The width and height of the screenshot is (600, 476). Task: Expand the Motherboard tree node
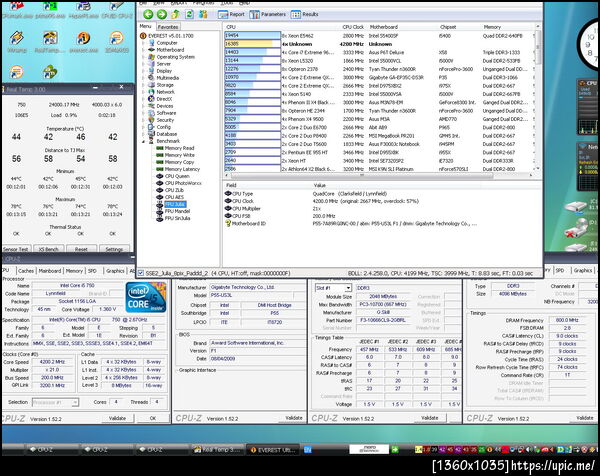click(144, 50)
